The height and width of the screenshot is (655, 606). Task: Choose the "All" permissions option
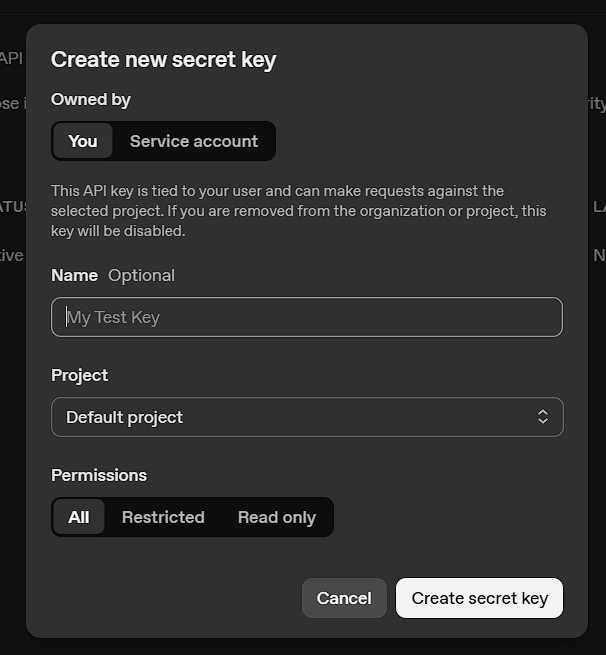(79, 517)
